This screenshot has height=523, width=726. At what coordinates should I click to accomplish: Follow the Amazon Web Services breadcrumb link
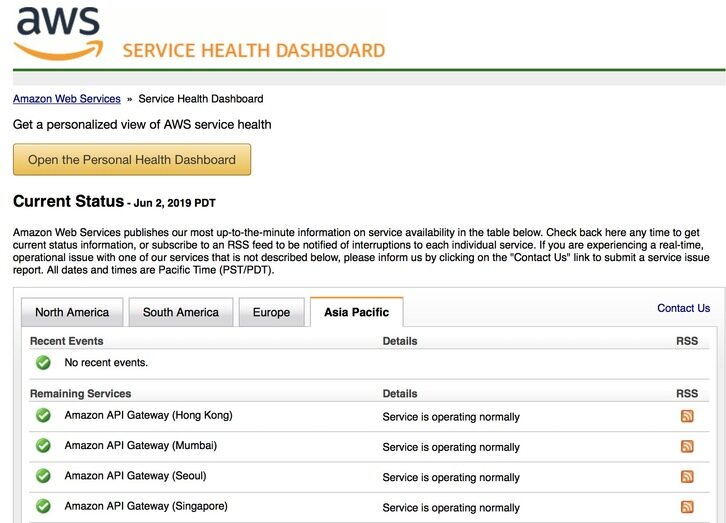67,99
